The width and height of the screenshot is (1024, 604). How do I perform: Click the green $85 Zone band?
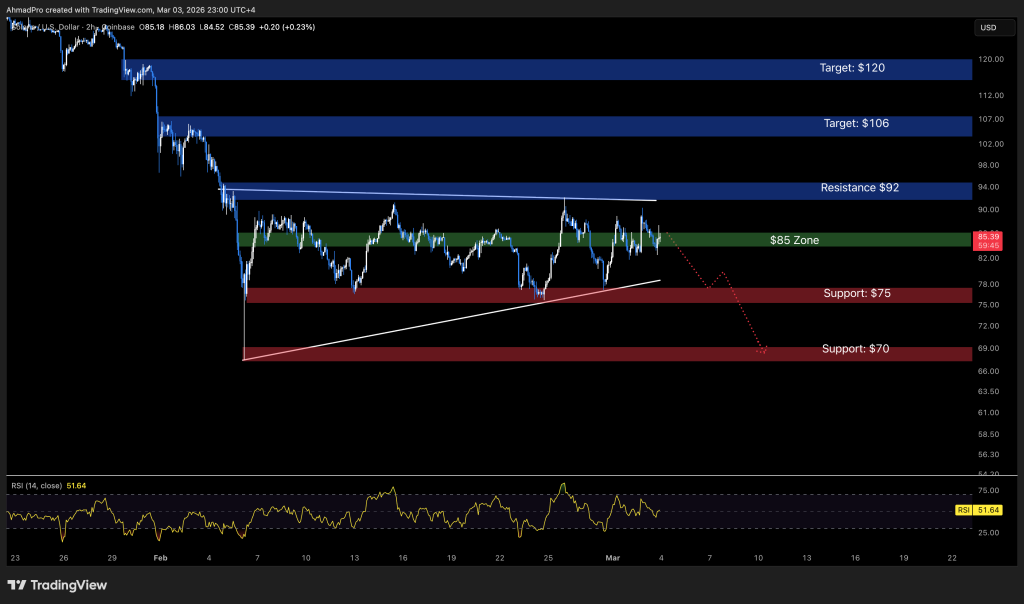click(x=793, y=240)
